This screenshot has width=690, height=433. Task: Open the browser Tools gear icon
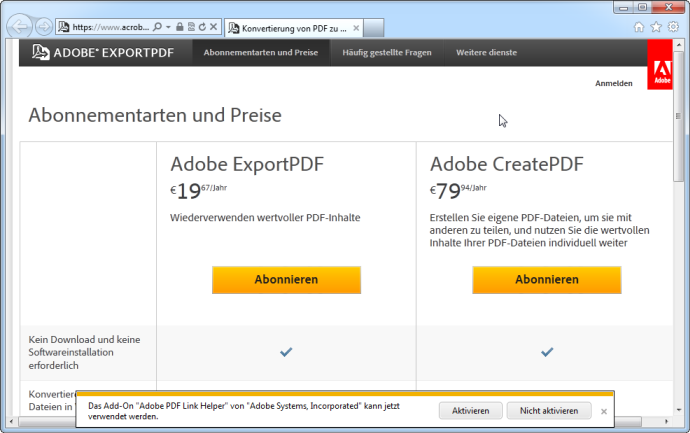click(673, 27)
